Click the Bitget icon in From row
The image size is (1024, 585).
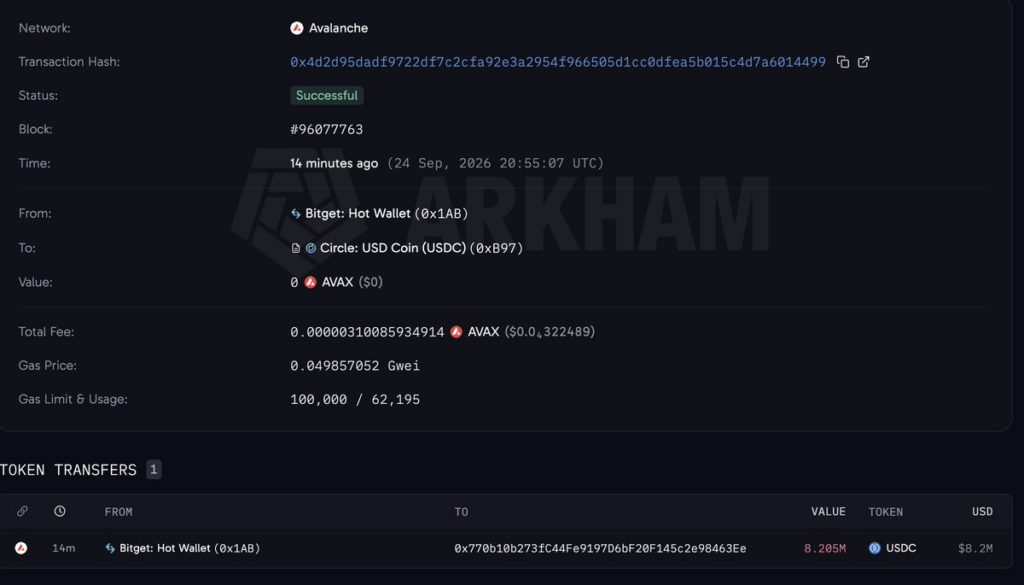point(296,213)
